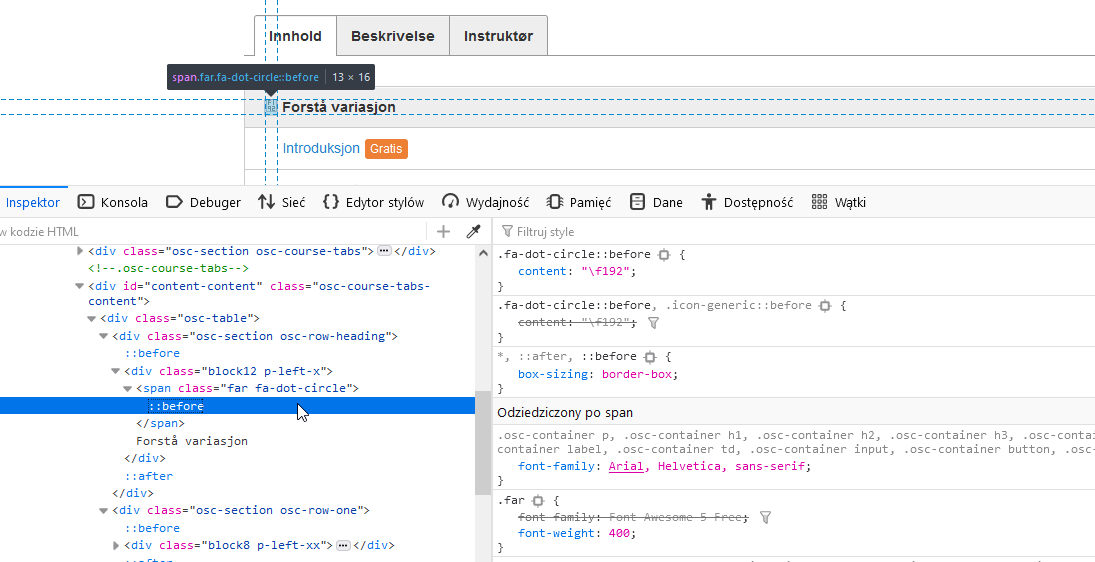The height and width of the screenshot is (562, 1095).
Task: Switch to the Instruktør tab
Action: (x=498, y=36)
